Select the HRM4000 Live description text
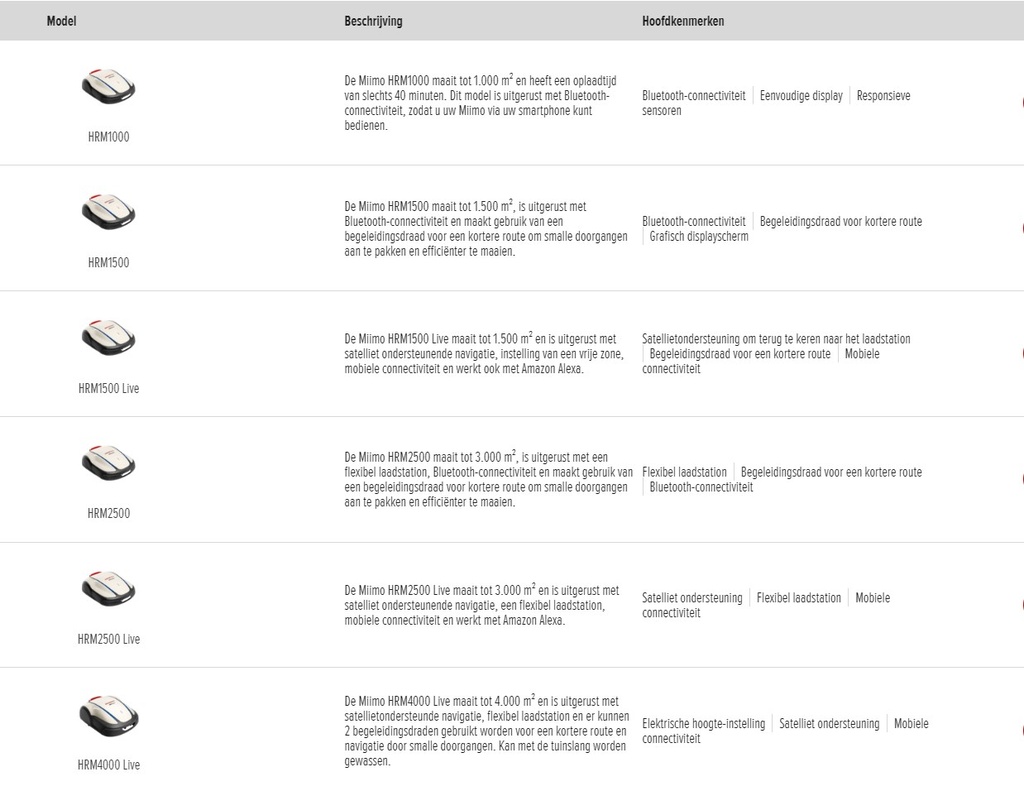The height and width of the screenshot is (791, 1024). 487,731
